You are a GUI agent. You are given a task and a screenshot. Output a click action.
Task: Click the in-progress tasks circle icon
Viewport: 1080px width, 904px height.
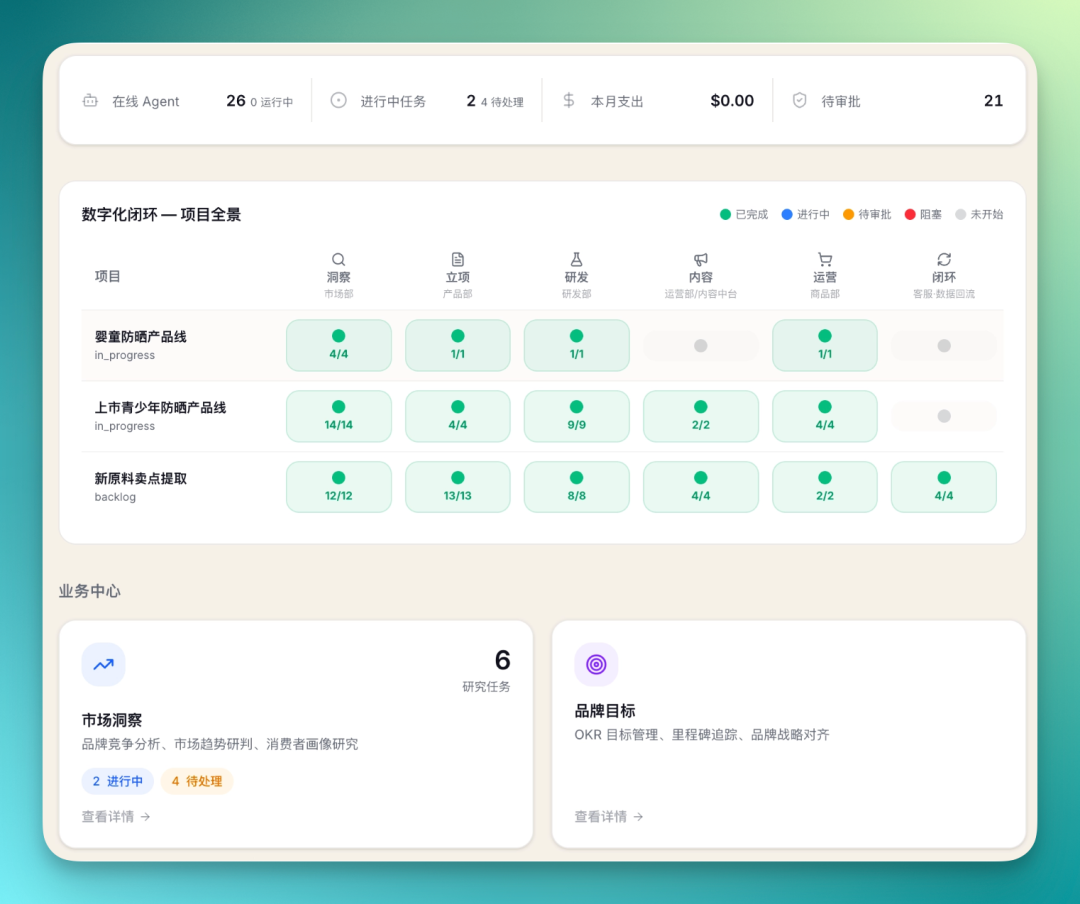[x=338, y=101]
